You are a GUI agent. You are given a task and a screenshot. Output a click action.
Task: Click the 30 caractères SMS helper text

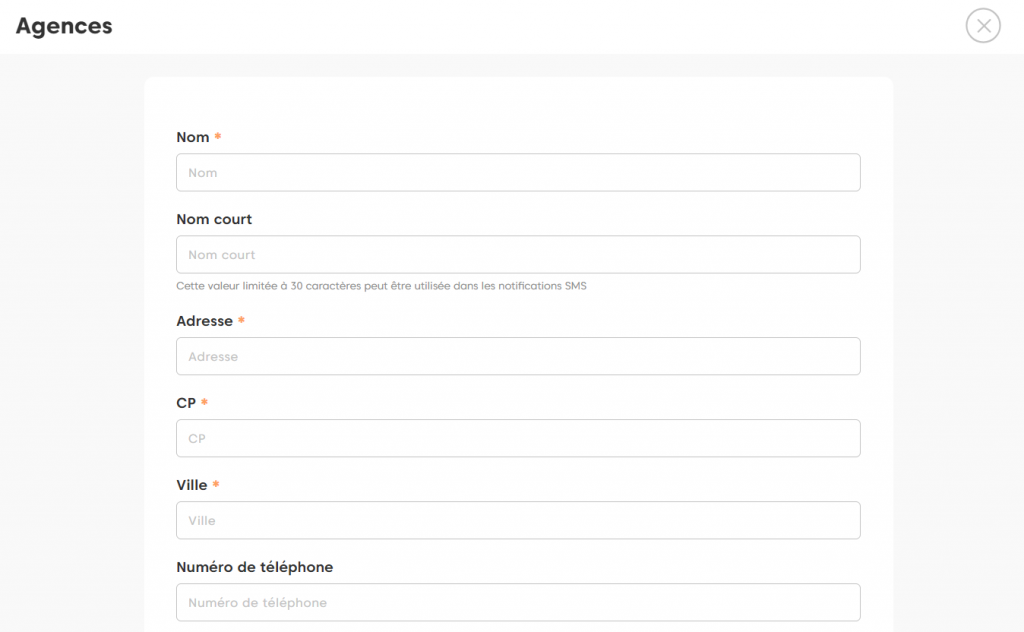coord(381,286)
